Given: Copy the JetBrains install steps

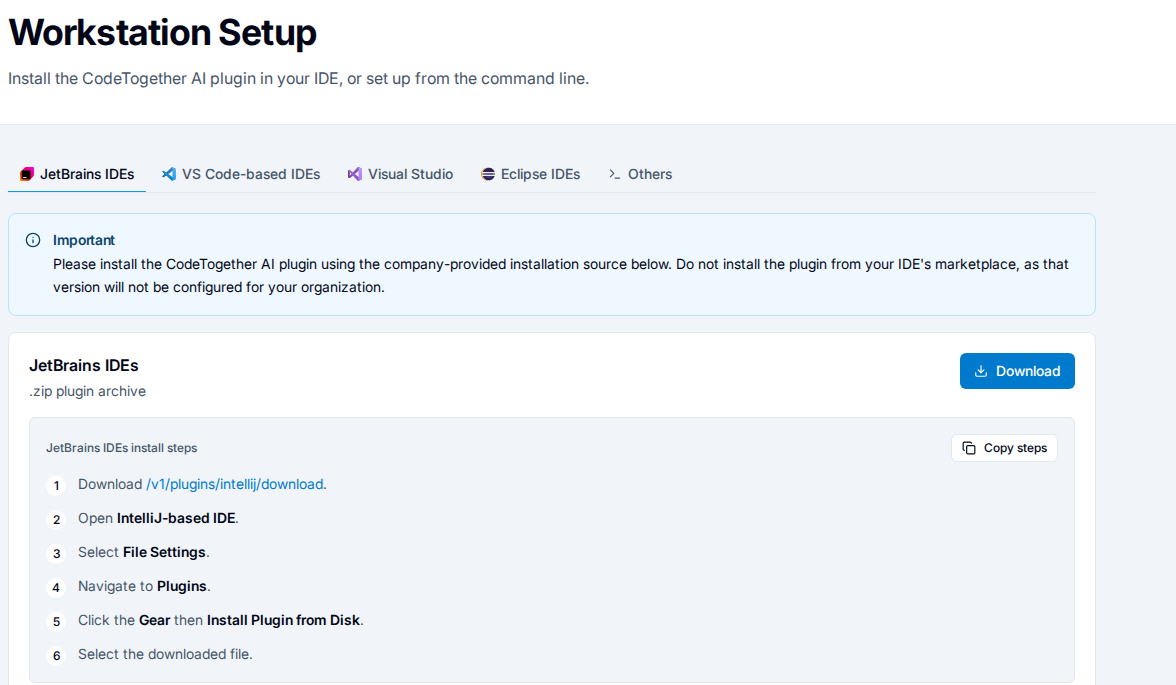Looking at the screenshot, I should point(1004,448).
